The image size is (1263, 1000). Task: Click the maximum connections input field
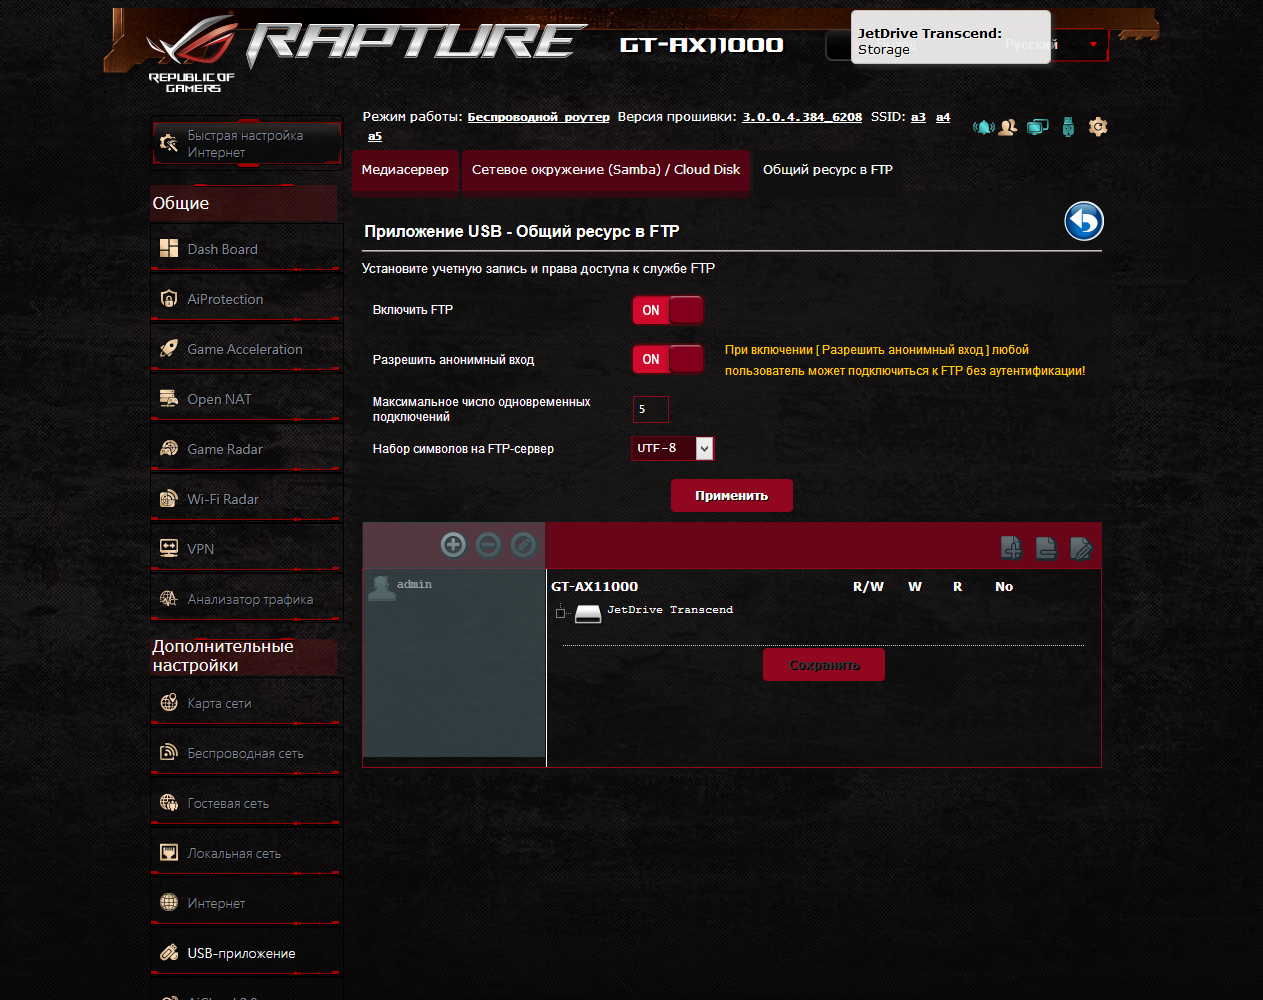click(x=651, y=409)
